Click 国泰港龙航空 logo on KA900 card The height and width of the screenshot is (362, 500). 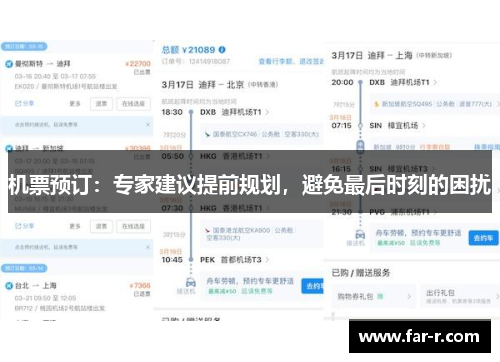point(207,230)
